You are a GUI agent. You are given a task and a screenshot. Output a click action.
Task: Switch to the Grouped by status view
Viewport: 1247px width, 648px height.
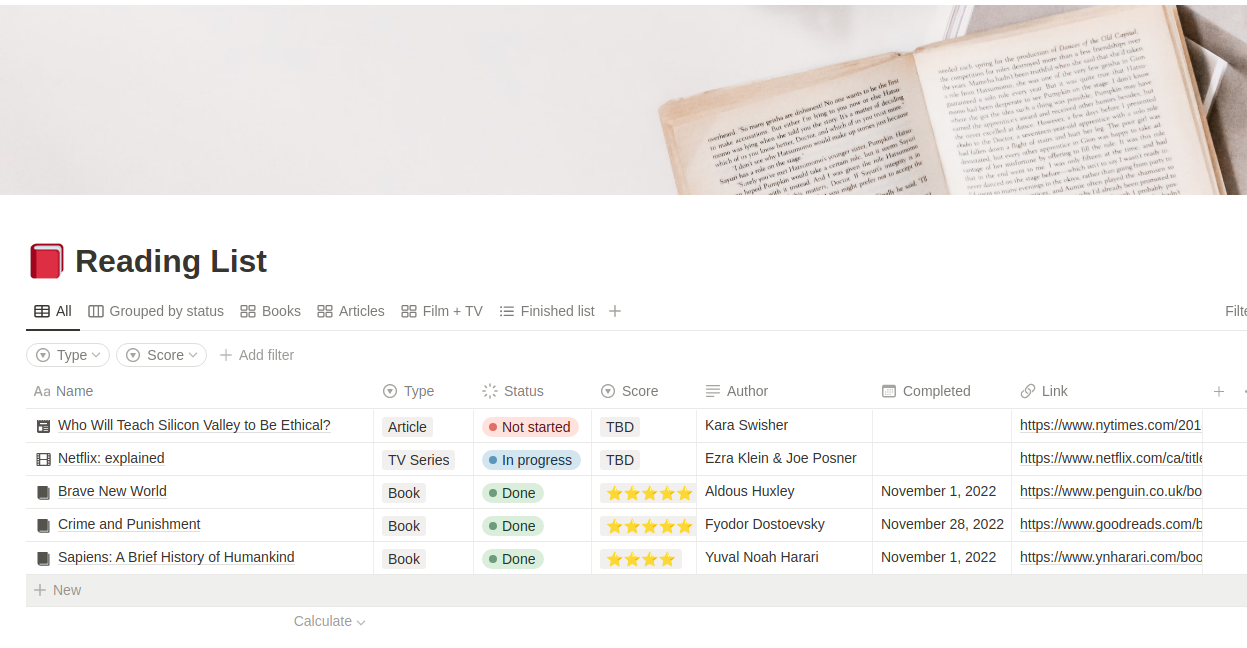pos(156,311)
